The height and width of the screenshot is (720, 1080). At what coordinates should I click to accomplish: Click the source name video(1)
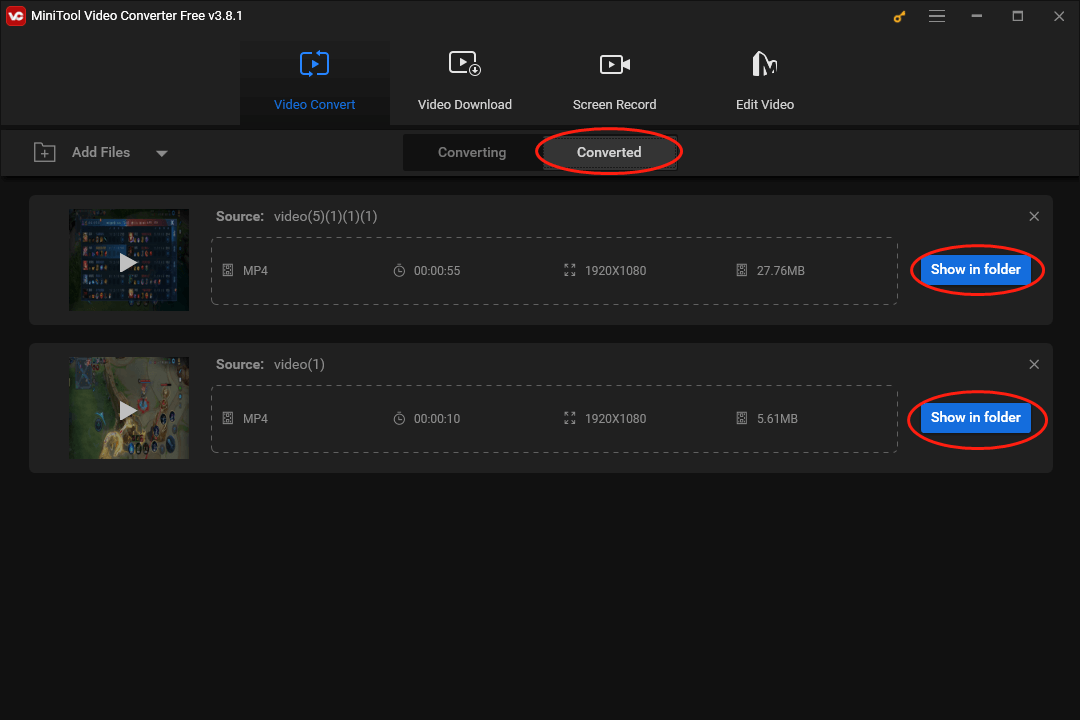tap(299, 364)
